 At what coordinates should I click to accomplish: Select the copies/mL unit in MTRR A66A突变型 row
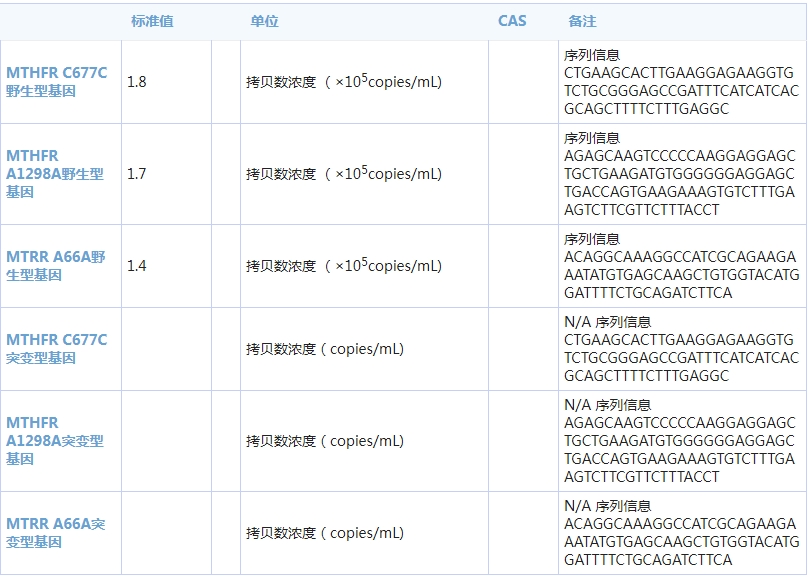[325, 533]
